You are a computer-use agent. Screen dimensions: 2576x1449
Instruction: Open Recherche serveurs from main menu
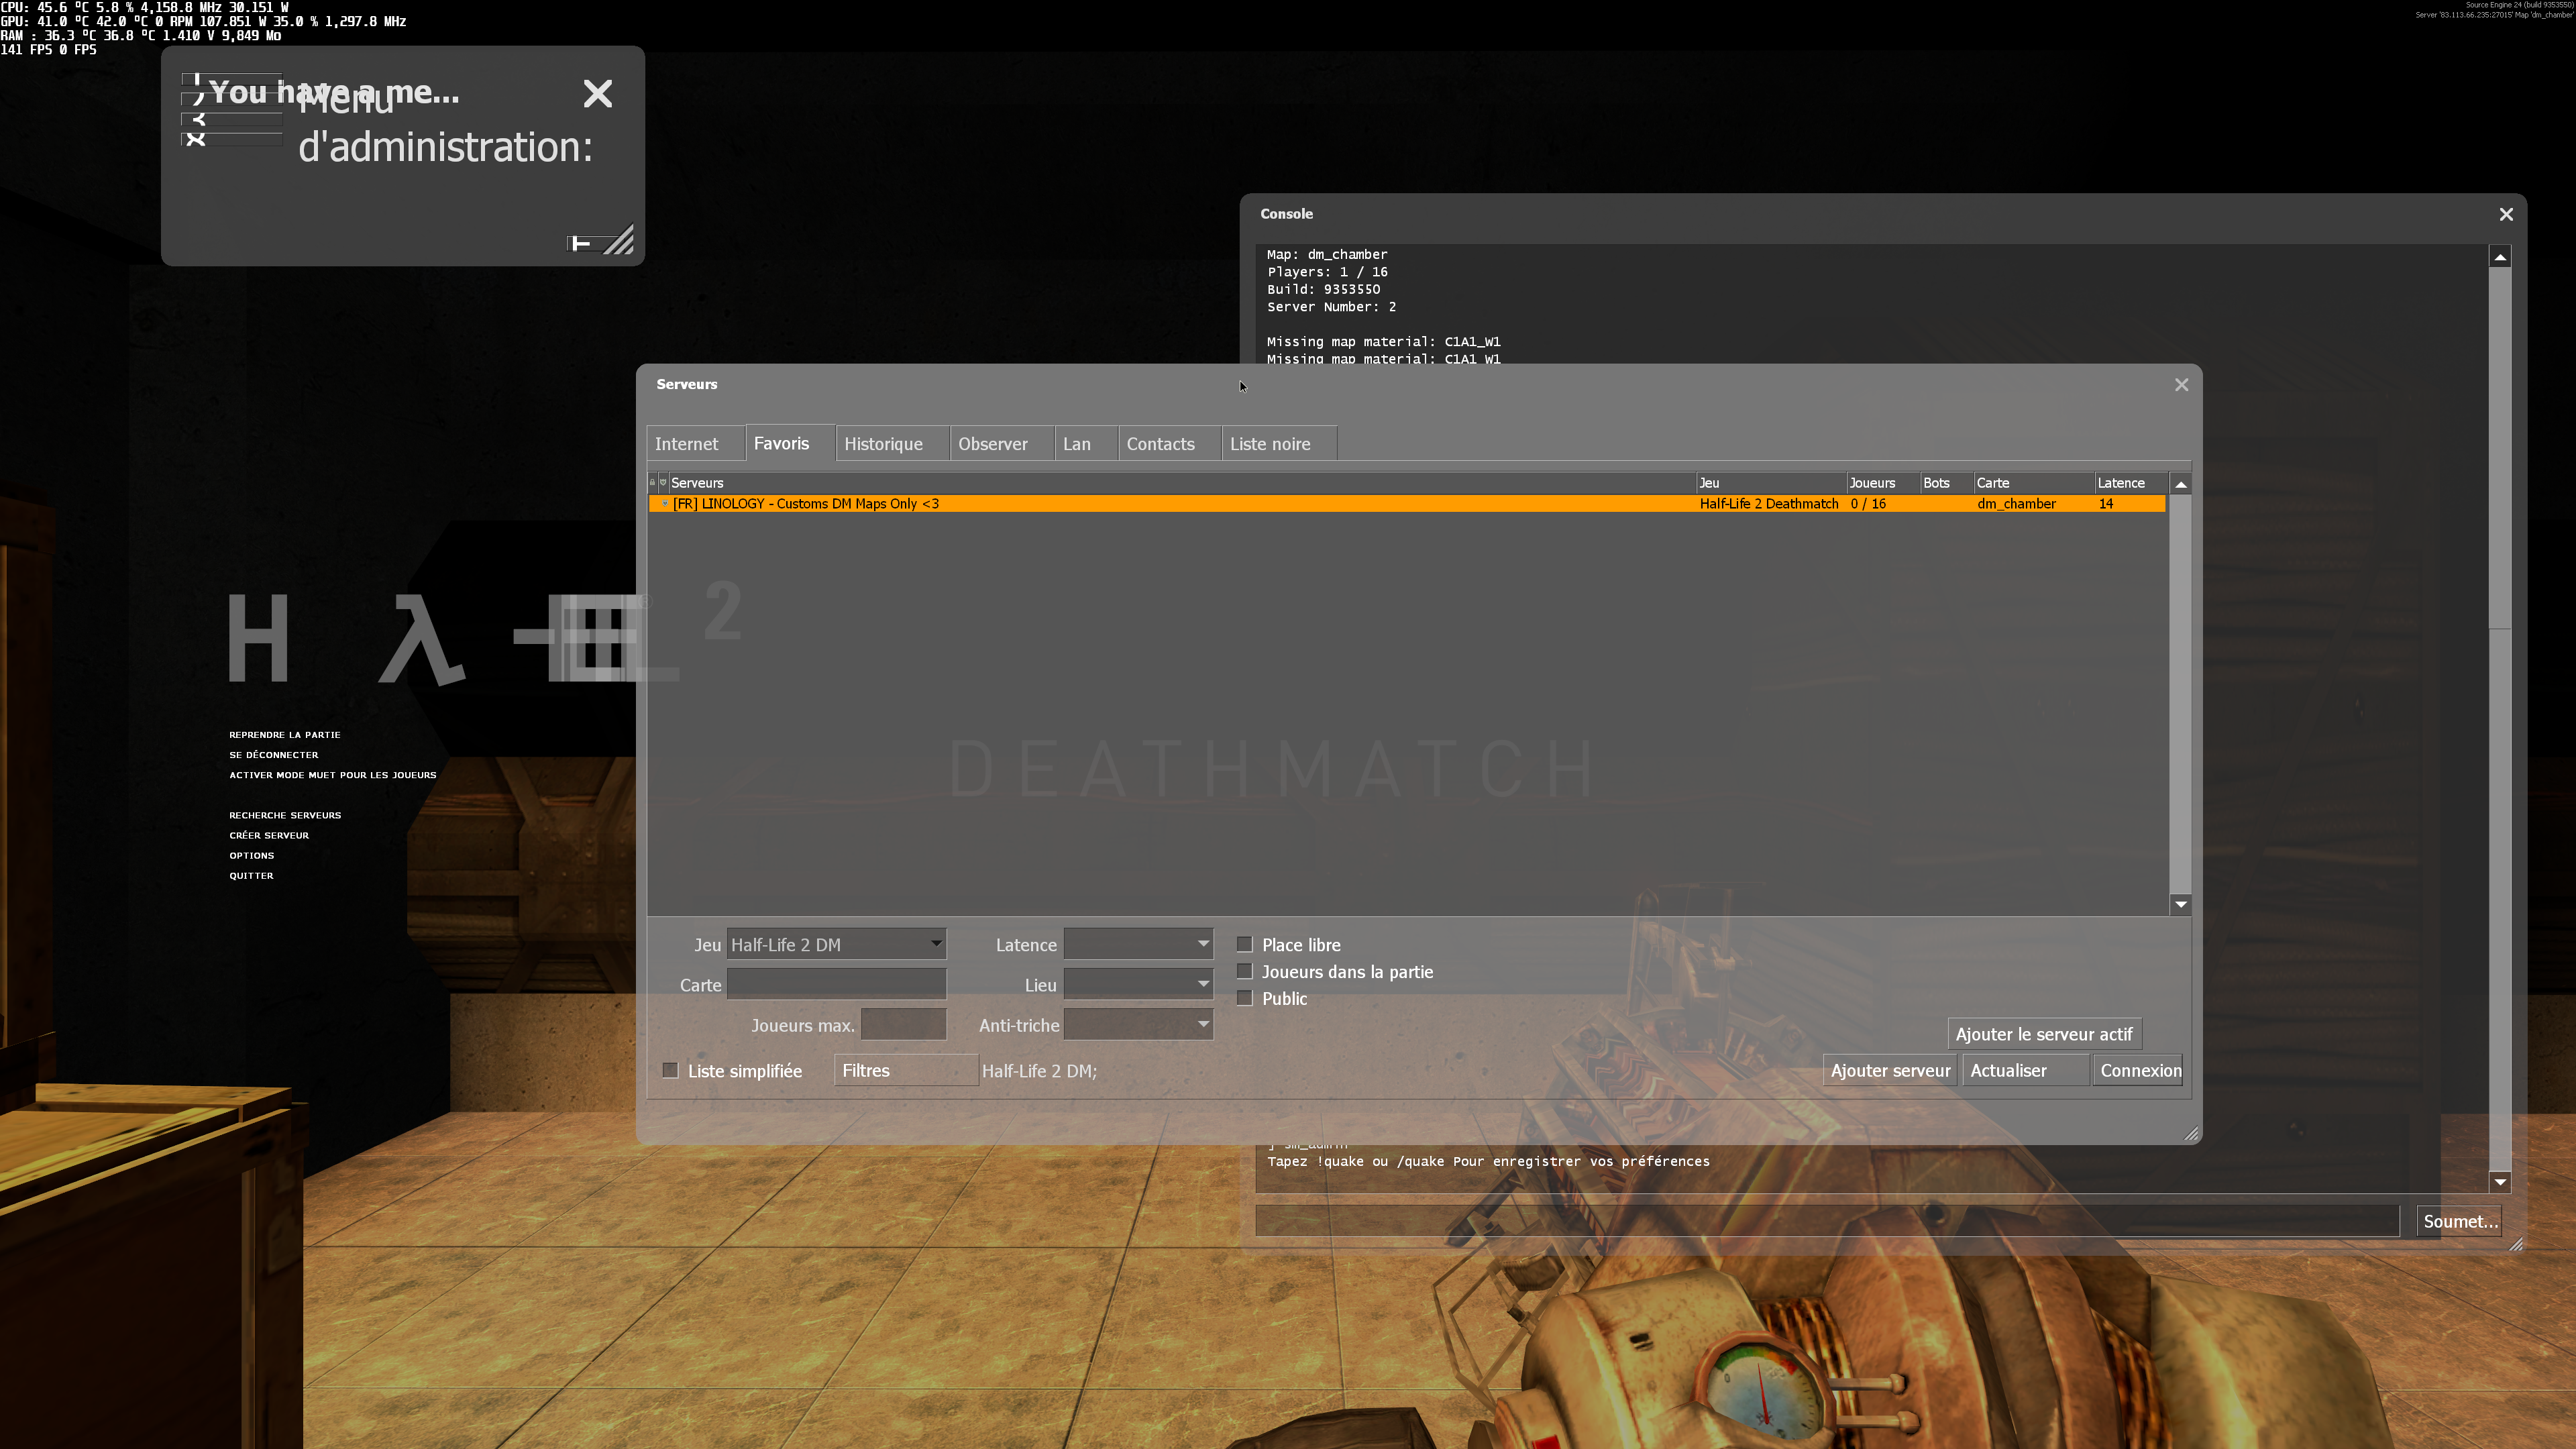285,815
